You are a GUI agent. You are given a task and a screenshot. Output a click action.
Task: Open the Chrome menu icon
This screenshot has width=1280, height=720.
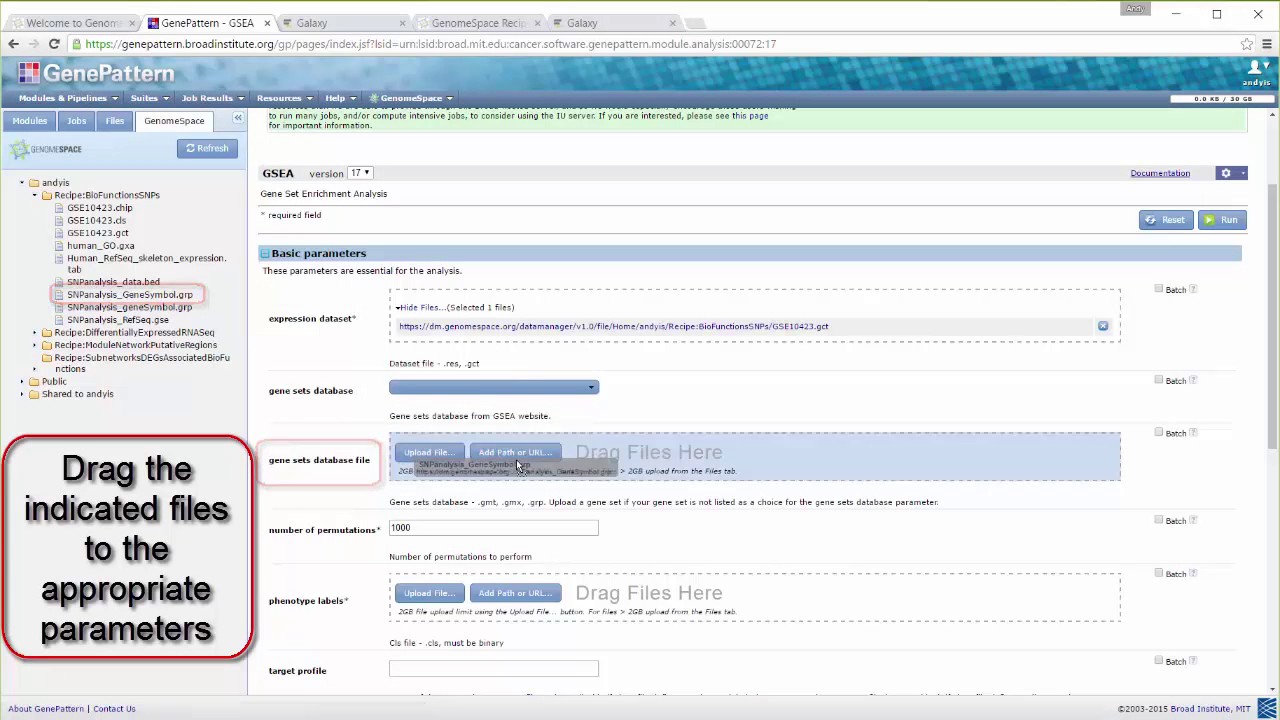tap(1267, 44)
